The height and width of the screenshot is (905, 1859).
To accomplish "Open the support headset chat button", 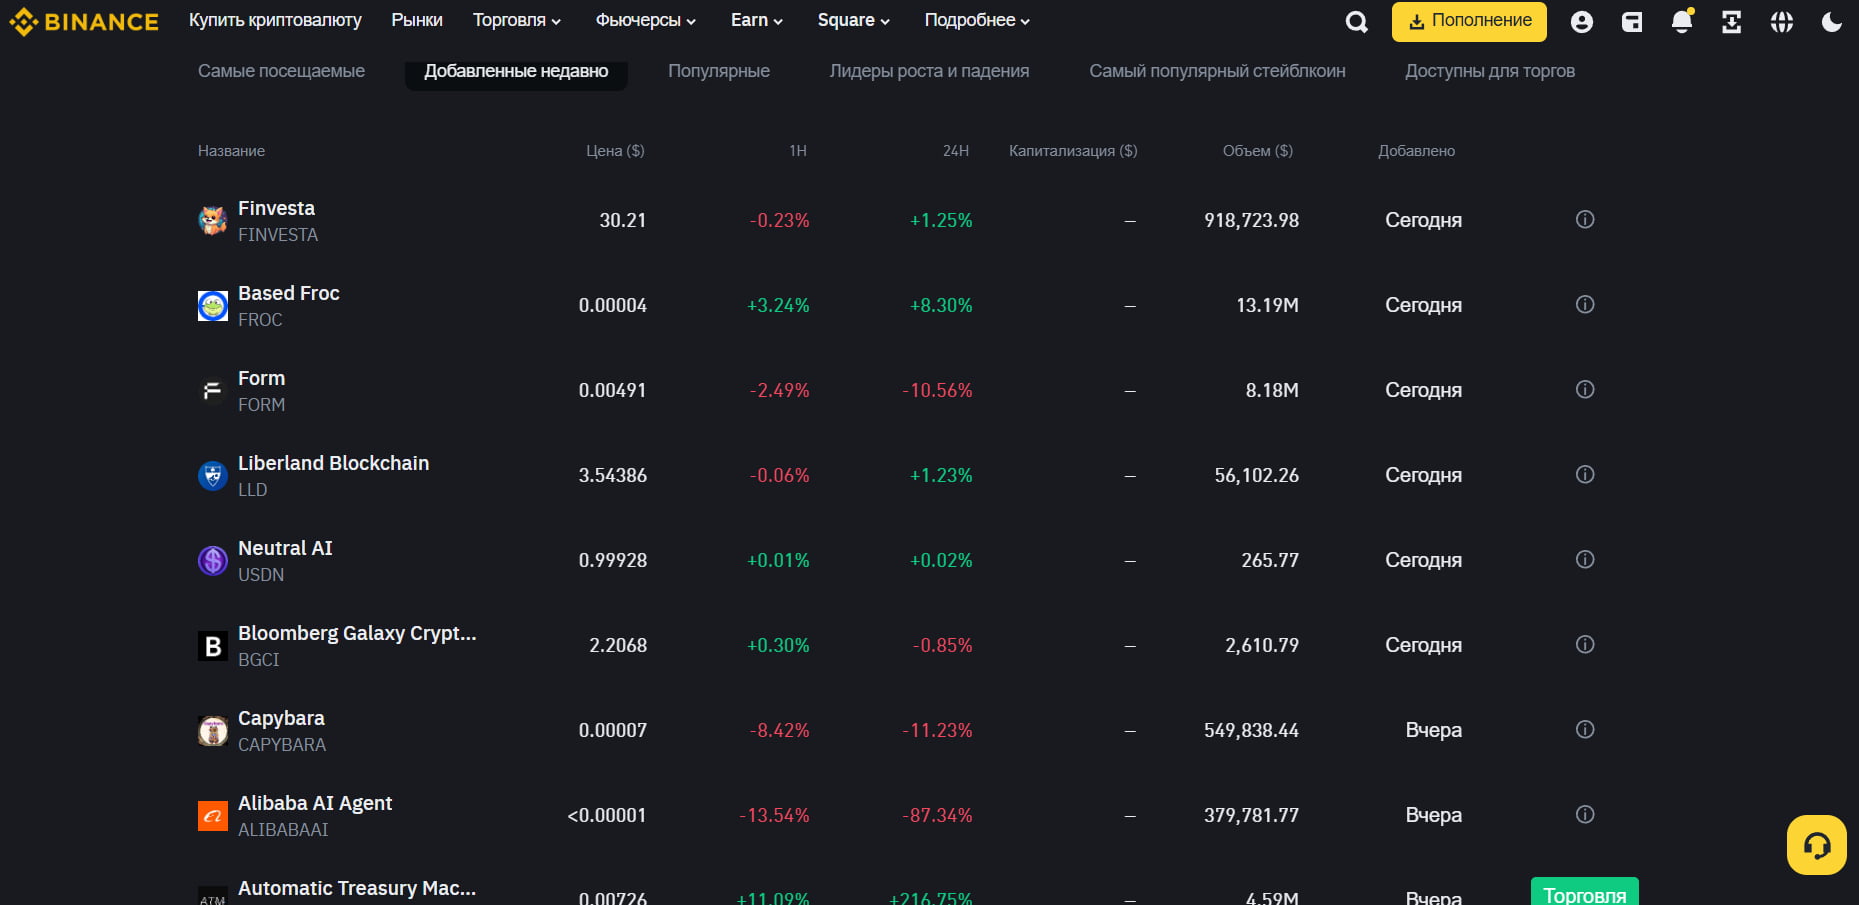I will pyautogui.click(x=1816, y=845).
